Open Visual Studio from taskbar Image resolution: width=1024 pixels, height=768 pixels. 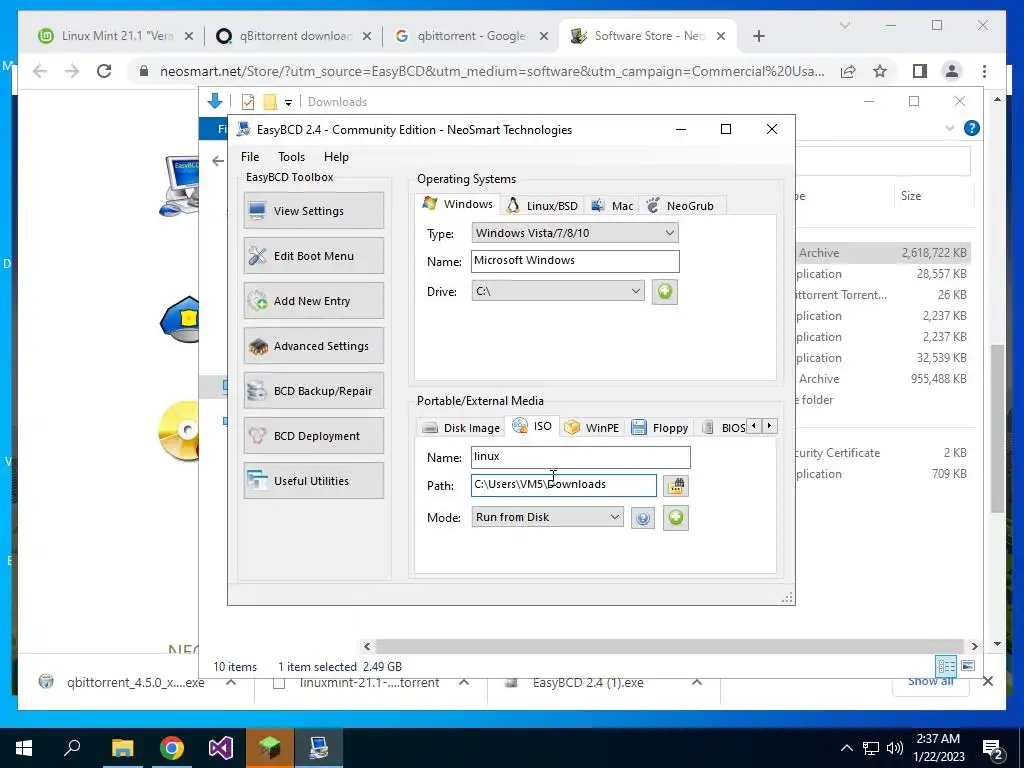pos(221,748)
